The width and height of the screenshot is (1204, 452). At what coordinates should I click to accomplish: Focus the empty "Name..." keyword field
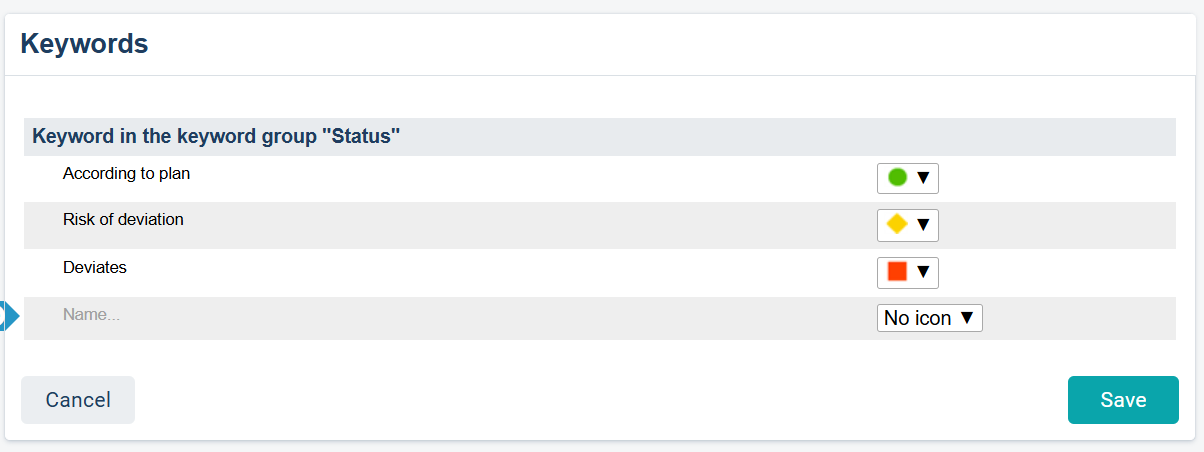pos(300,315)
